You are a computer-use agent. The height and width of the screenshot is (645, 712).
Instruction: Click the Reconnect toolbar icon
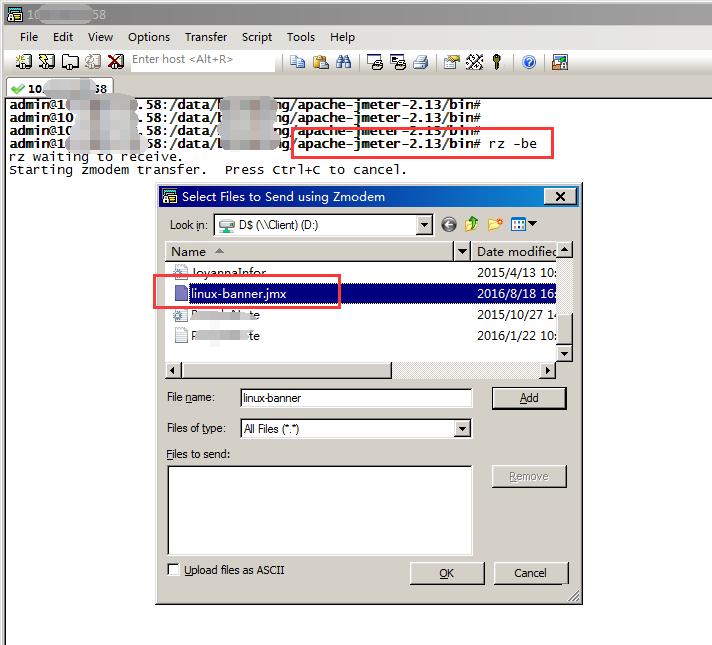pos(93,61)
